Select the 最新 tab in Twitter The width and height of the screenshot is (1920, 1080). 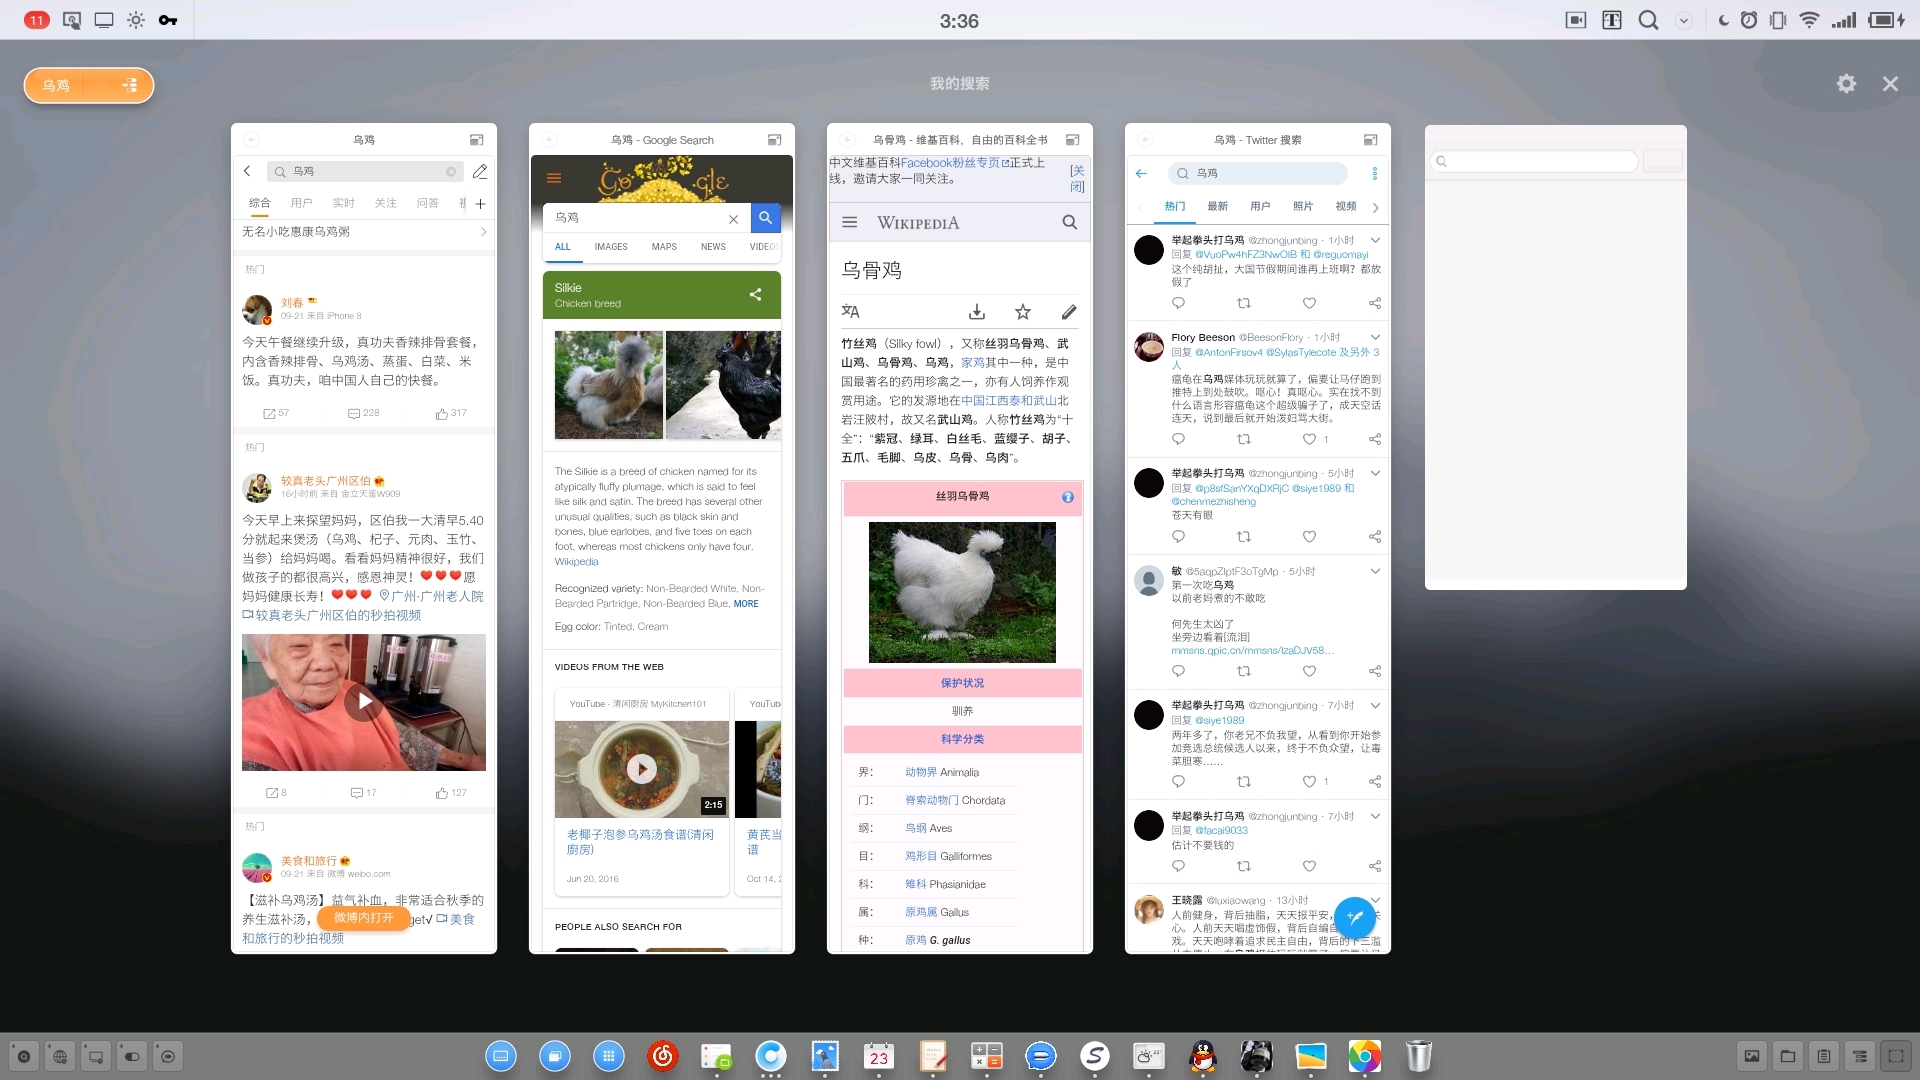tap(1217, 207)
